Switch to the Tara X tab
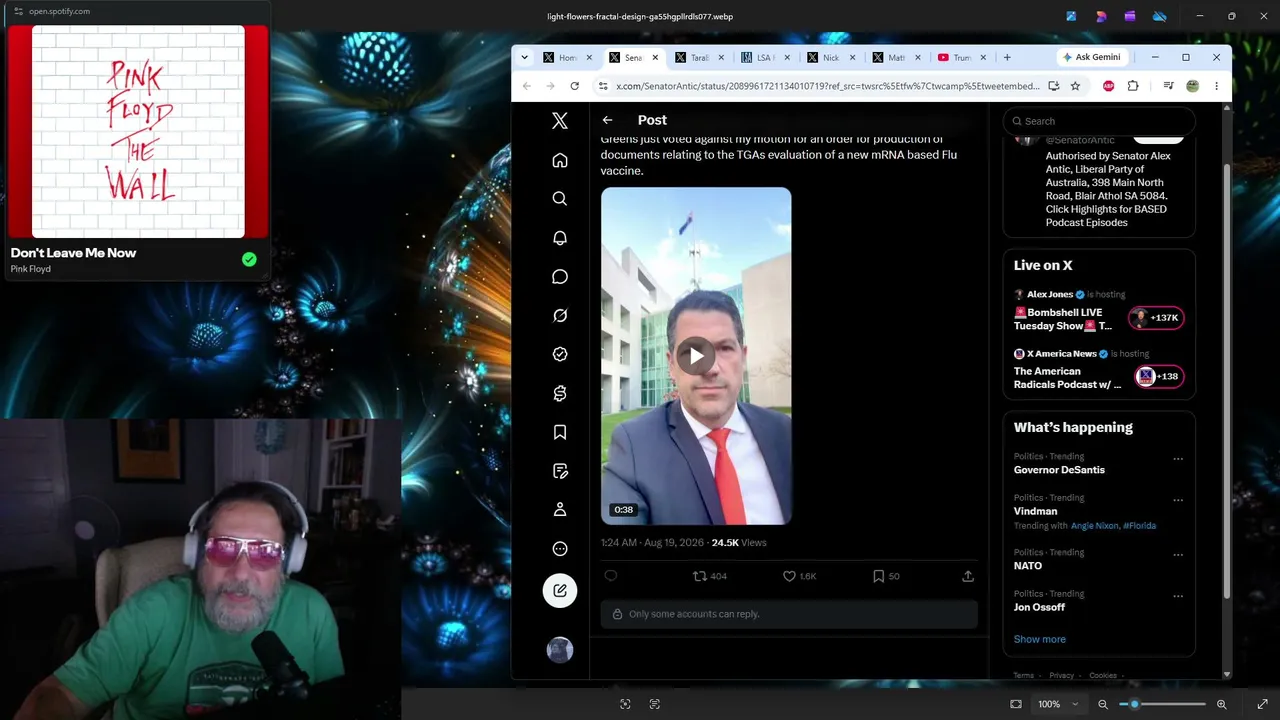Screen dimensions: 1280x720 pos(699,57)
